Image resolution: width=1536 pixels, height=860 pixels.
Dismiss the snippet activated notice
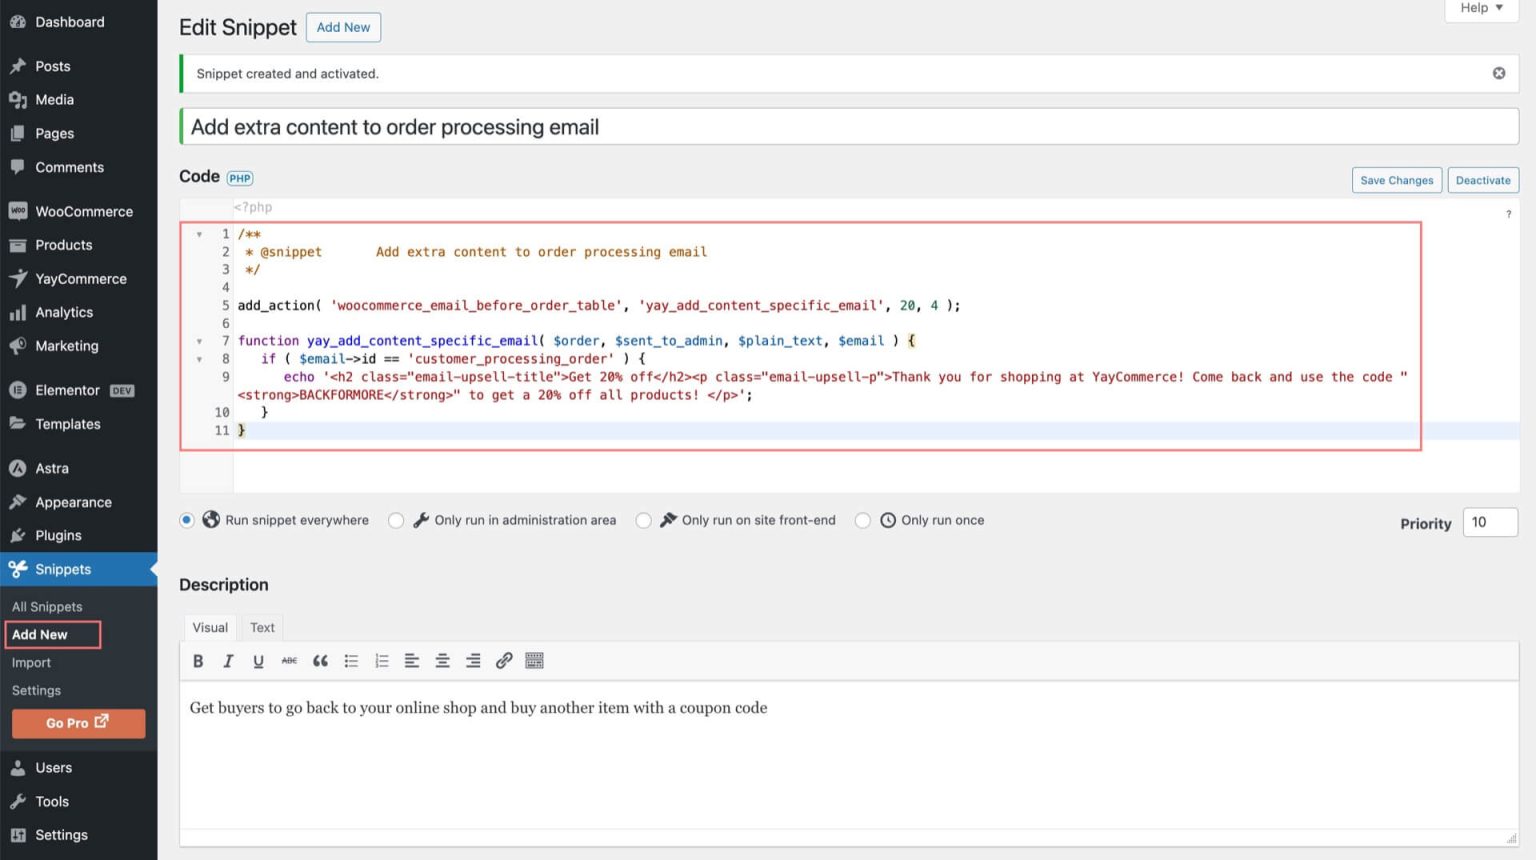pyautogui.click(x=1498, y=73)
